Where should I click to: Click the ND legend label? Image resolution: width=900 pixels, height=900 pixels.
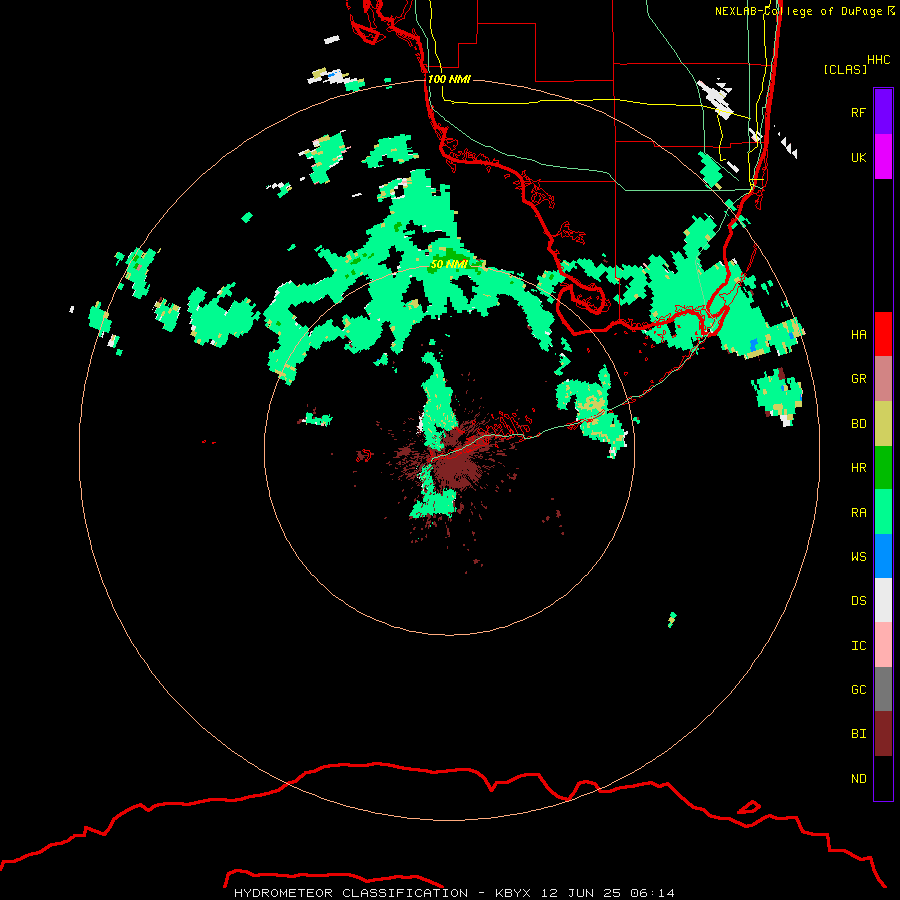coord(858,779)
